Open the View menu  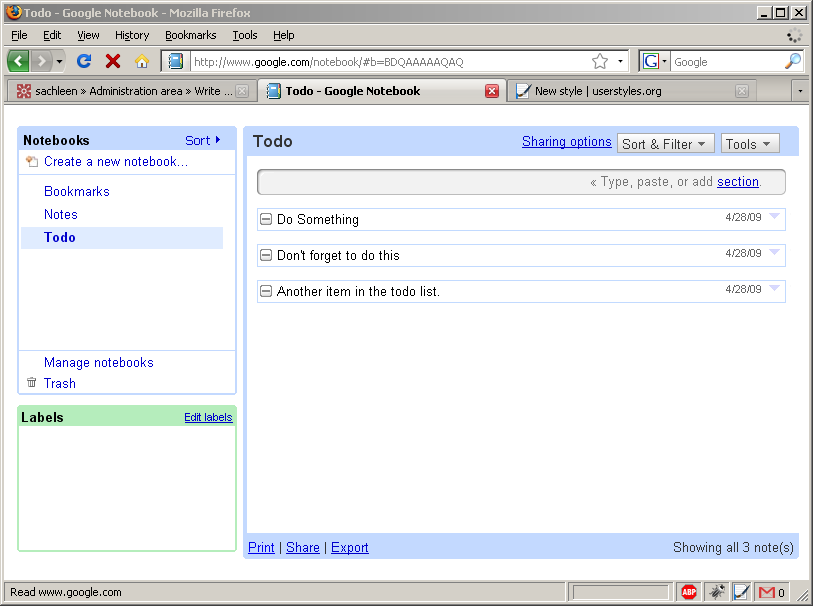[x=88, y=35]
